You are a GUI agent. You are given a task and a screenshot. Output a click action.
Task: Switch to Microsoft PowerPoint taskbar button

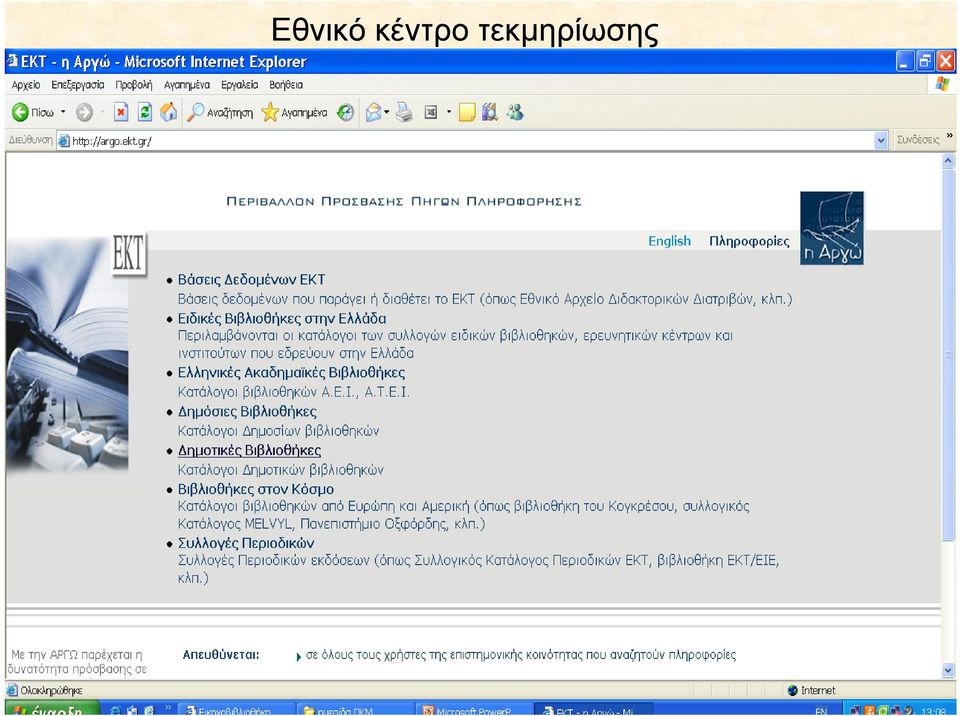click(x=473, y=710)
